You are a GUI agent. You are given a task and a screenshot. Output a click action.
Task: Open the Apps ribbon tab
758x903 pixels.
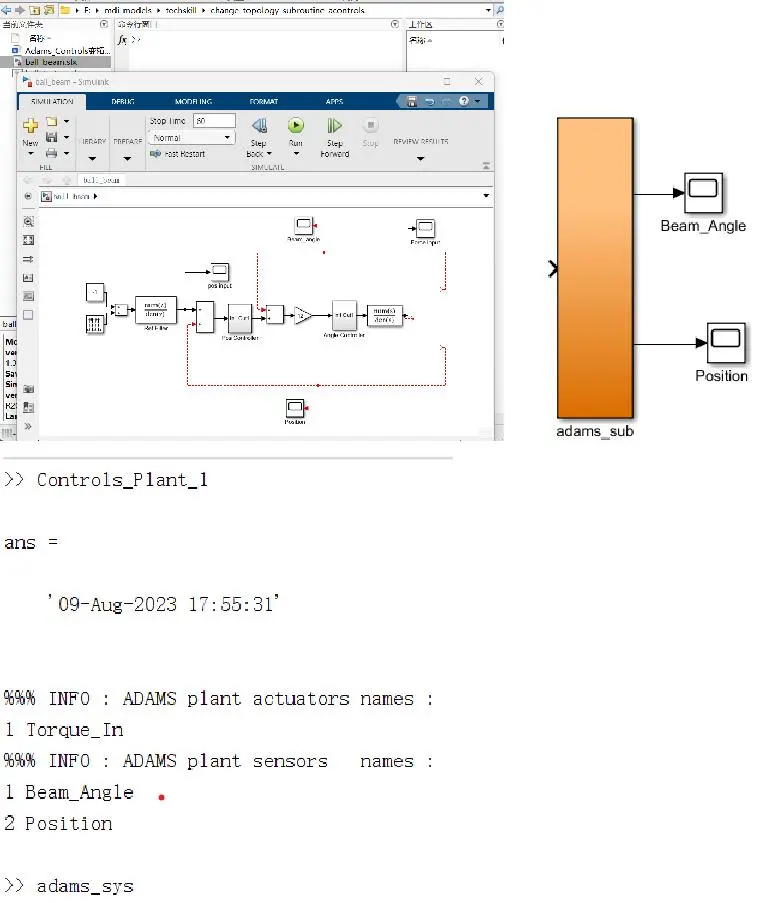(334, 101)
